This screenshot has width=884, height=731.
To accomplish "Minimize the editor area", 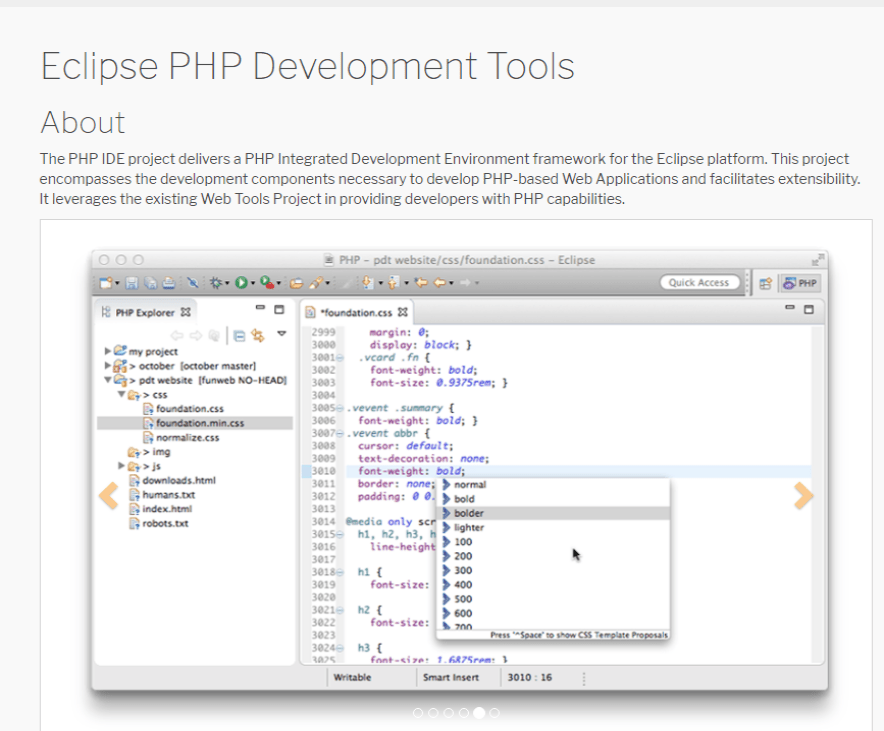I will coord(790,308).
